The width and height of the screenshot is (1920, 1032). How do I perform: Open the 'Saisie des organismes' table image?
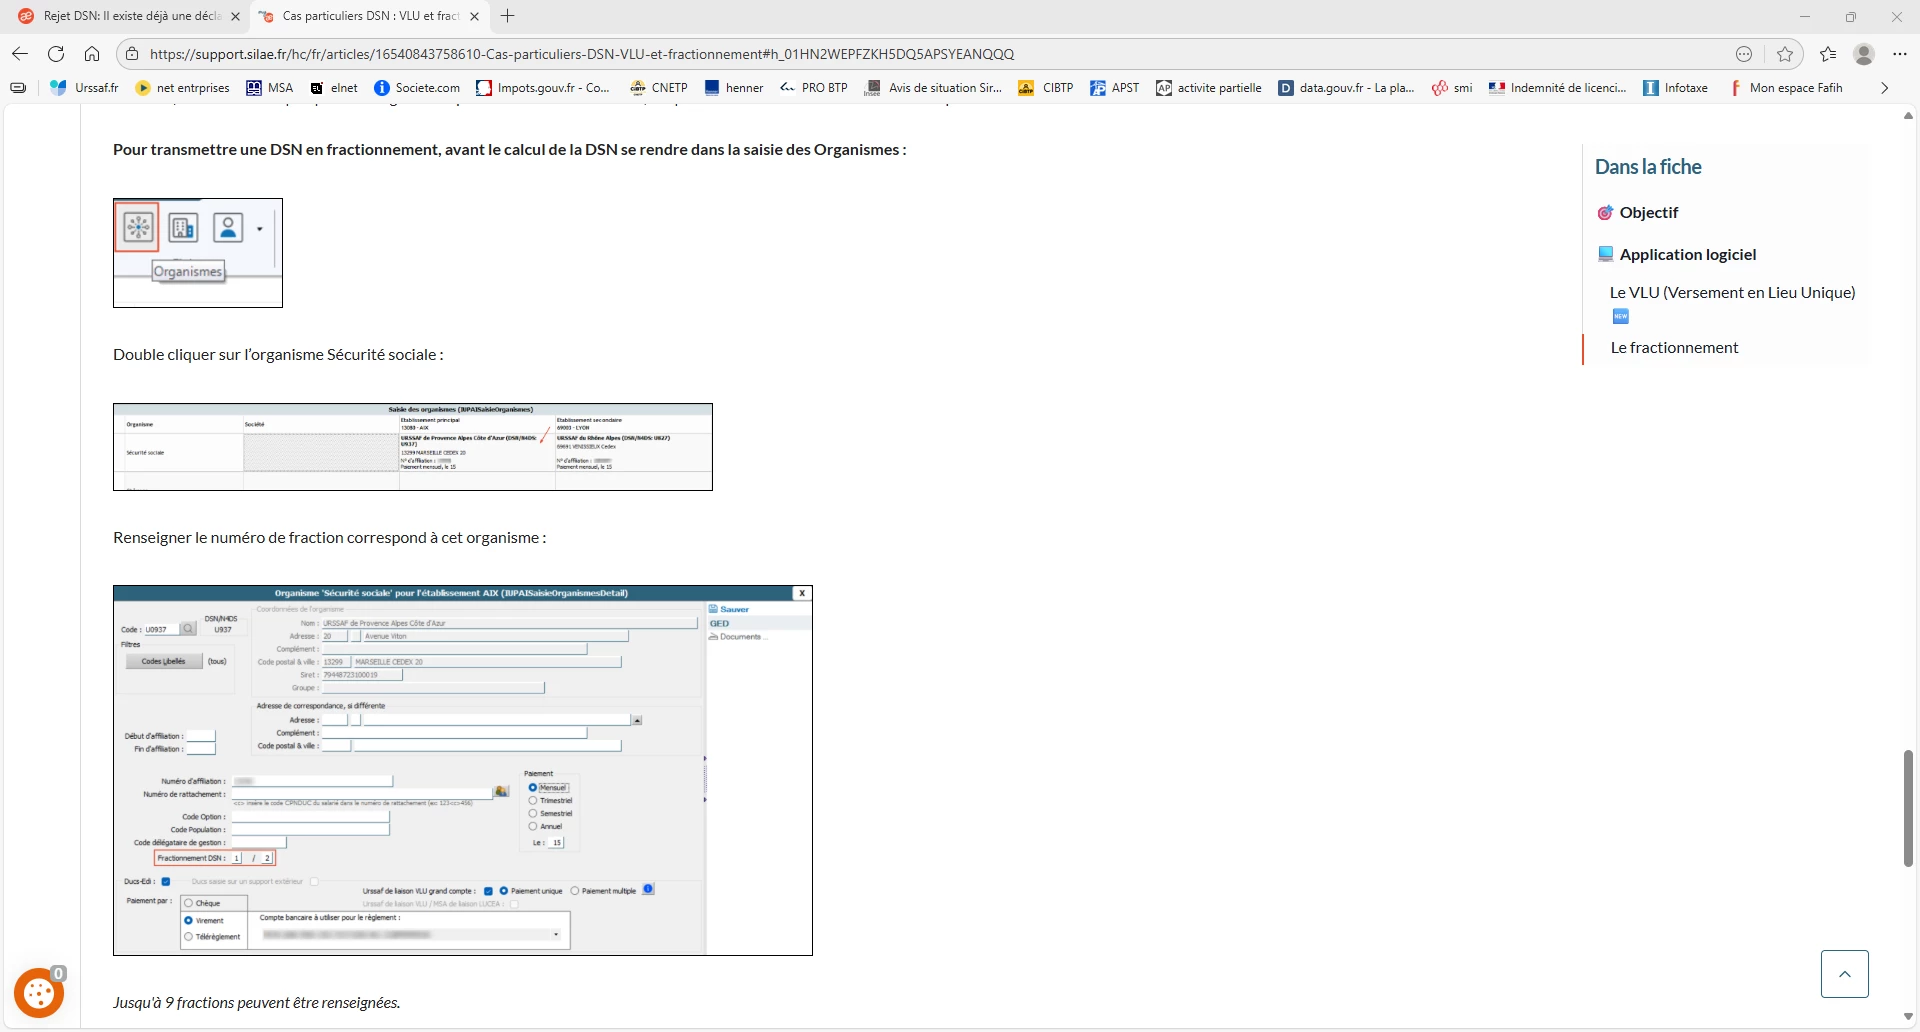click(x=413, y=447)
